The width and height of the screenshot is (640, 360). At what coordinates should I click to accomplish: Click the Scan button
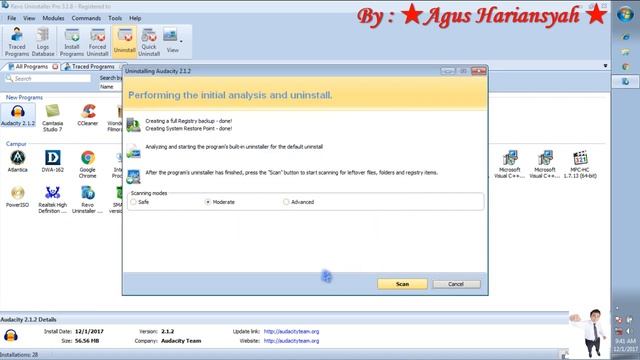402,284
